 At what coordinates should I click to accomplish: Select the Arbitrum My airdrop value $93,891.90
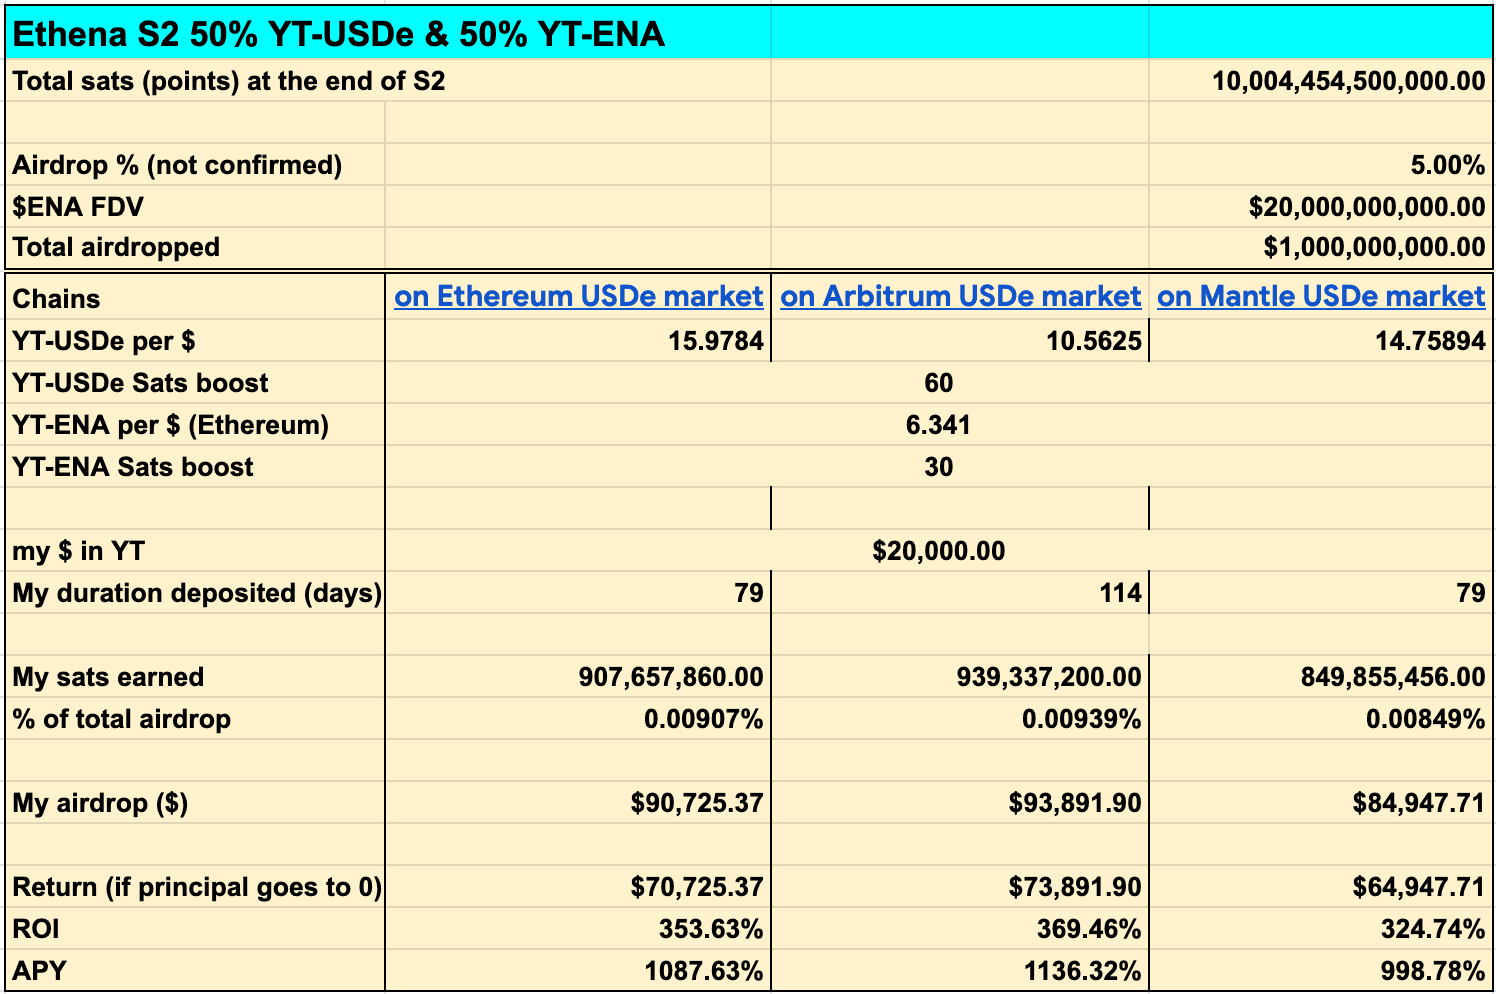pos(961,803)
